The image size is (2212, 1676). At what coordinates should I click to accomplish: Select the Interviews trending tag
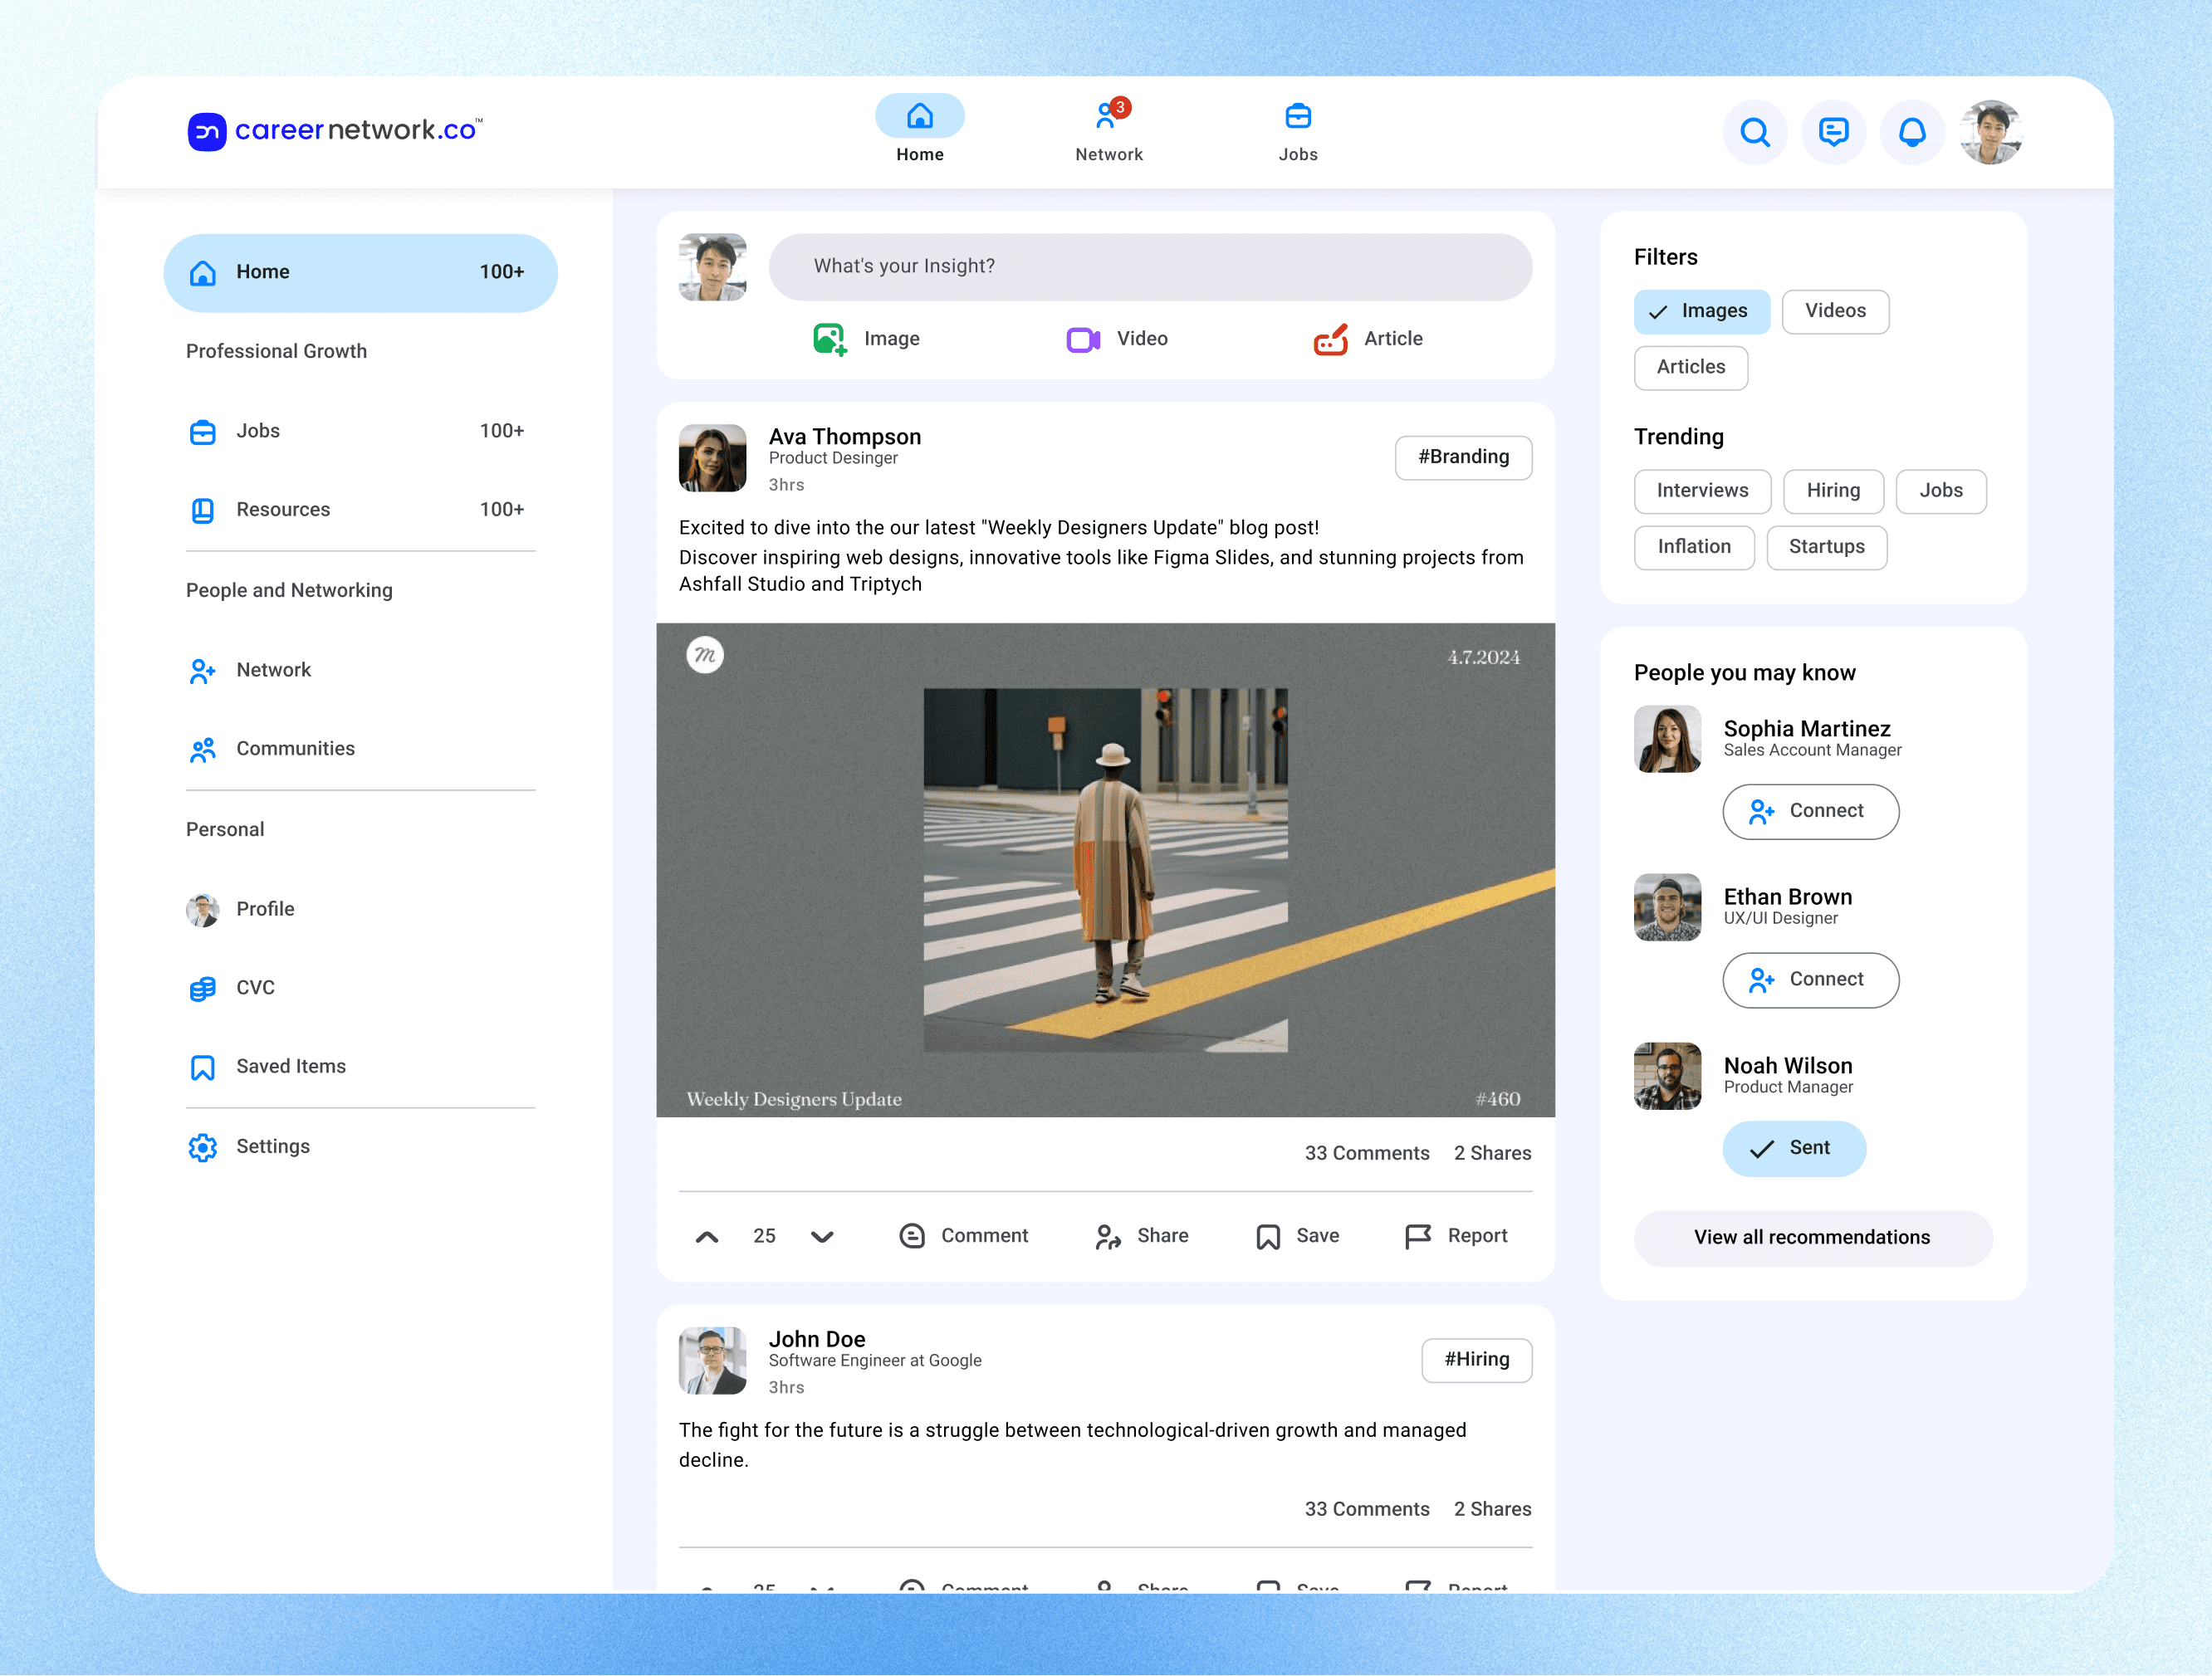(1701, 491)
